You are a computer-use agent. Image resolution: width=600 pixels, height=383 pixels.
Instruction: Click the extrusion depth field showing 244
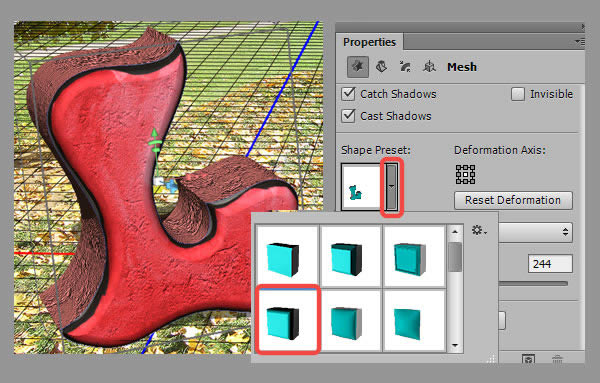(x=550, y=264)
